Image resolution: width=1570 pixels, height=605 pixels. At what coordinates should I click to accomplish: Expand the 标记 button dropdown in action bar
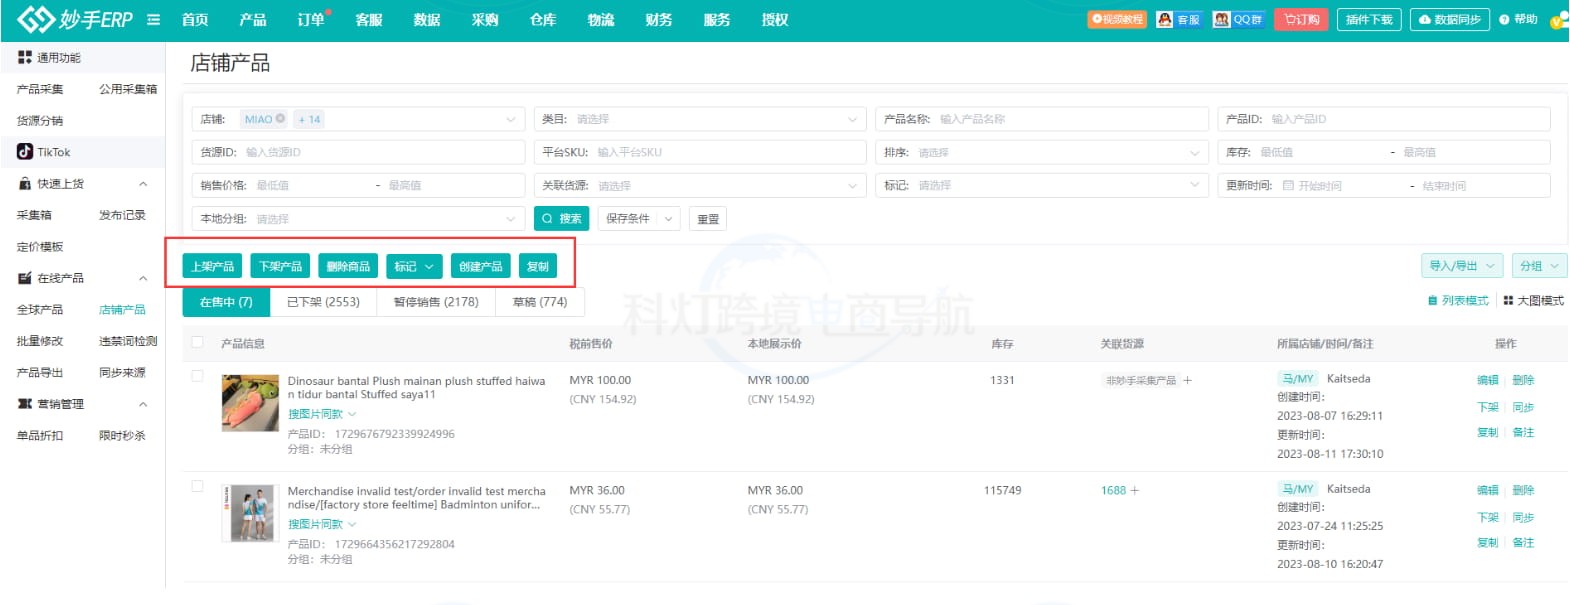click(413, 266)
